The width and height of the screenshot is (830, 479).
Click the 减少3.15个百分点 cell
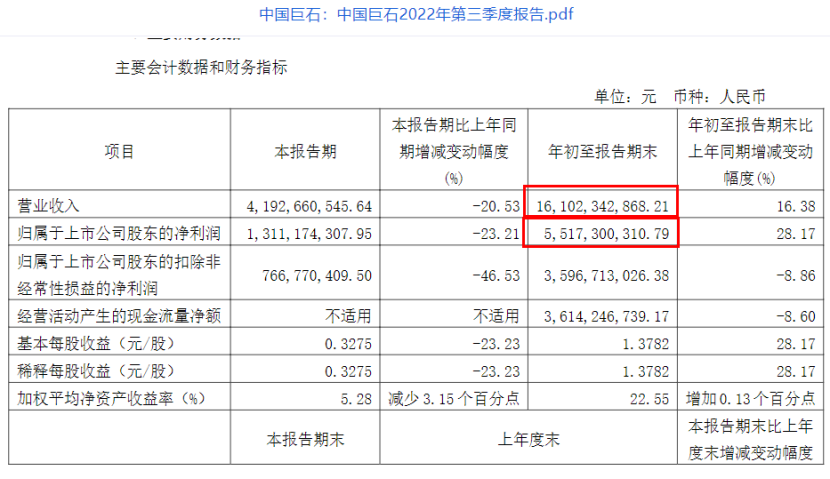point(454,398)
